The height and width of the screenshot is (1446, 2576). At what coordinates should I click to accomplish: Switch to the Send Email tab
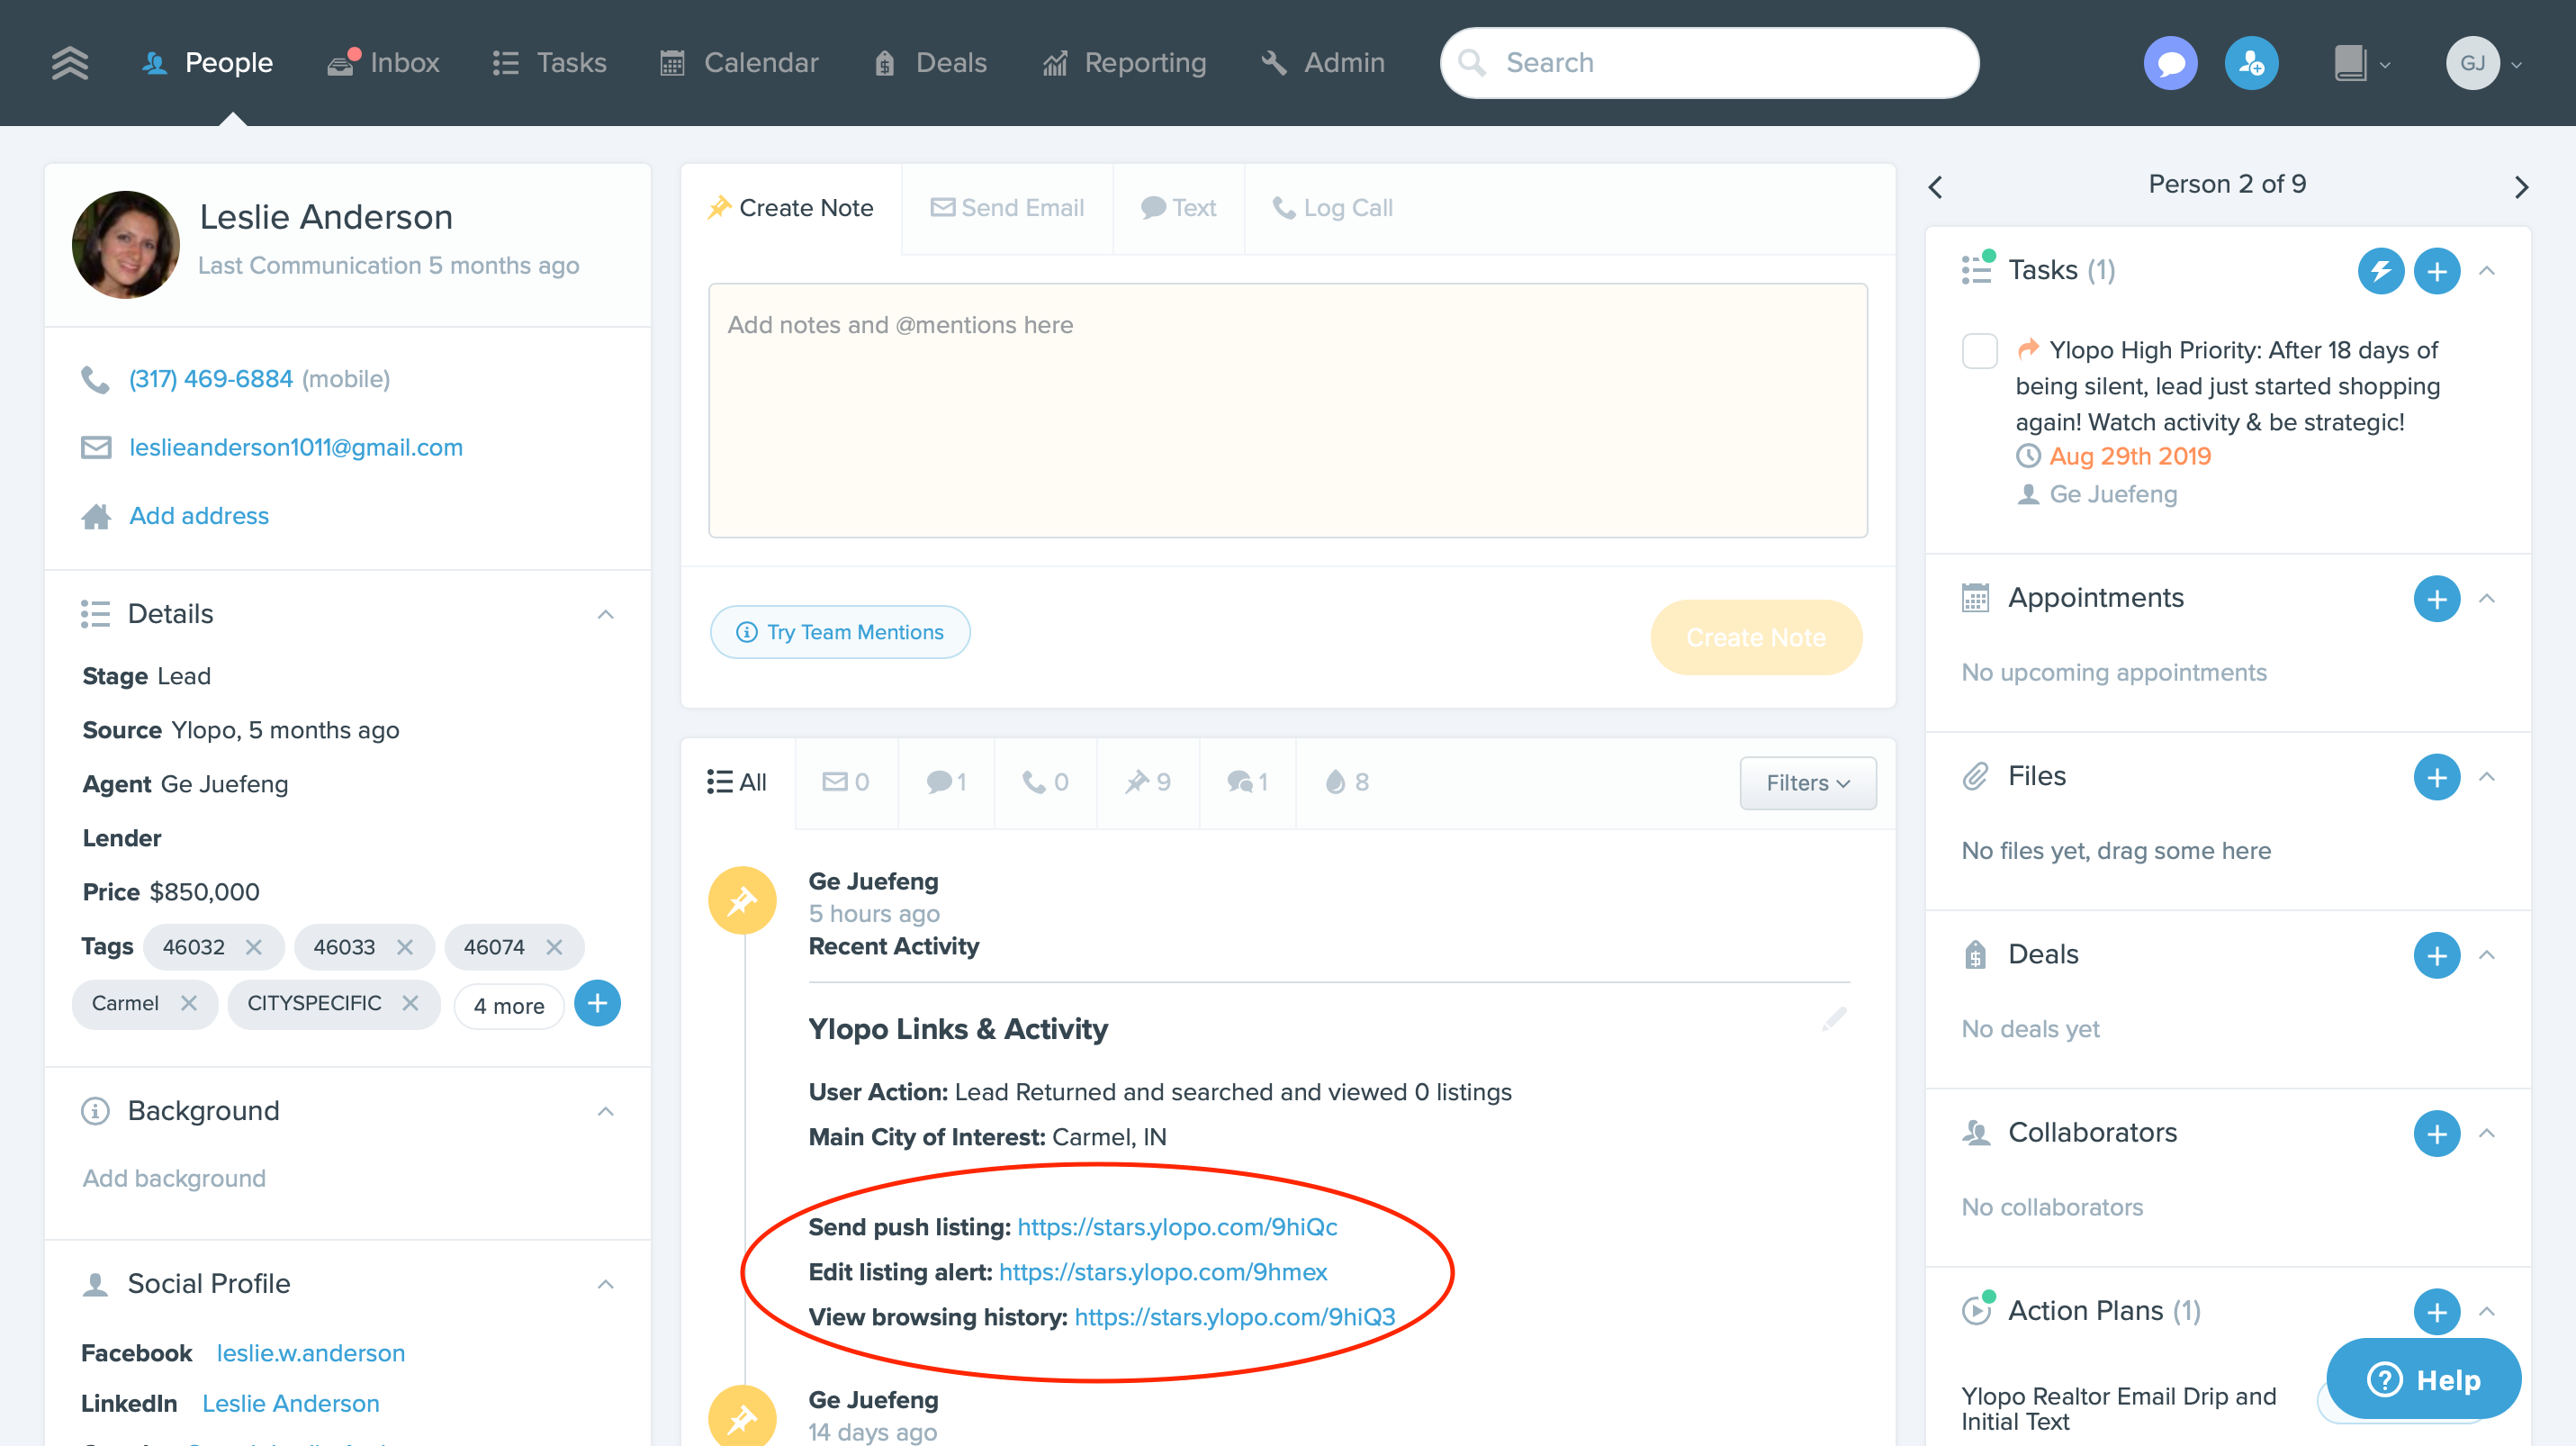[x=1007, y=208]
